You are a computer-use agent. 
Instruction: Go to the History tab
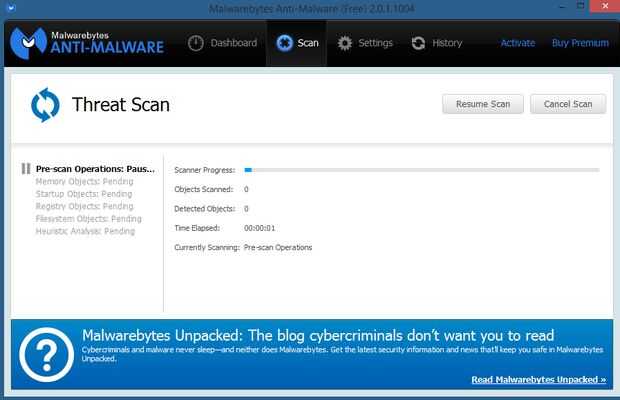pyautogui.click(x=437, y=43)
